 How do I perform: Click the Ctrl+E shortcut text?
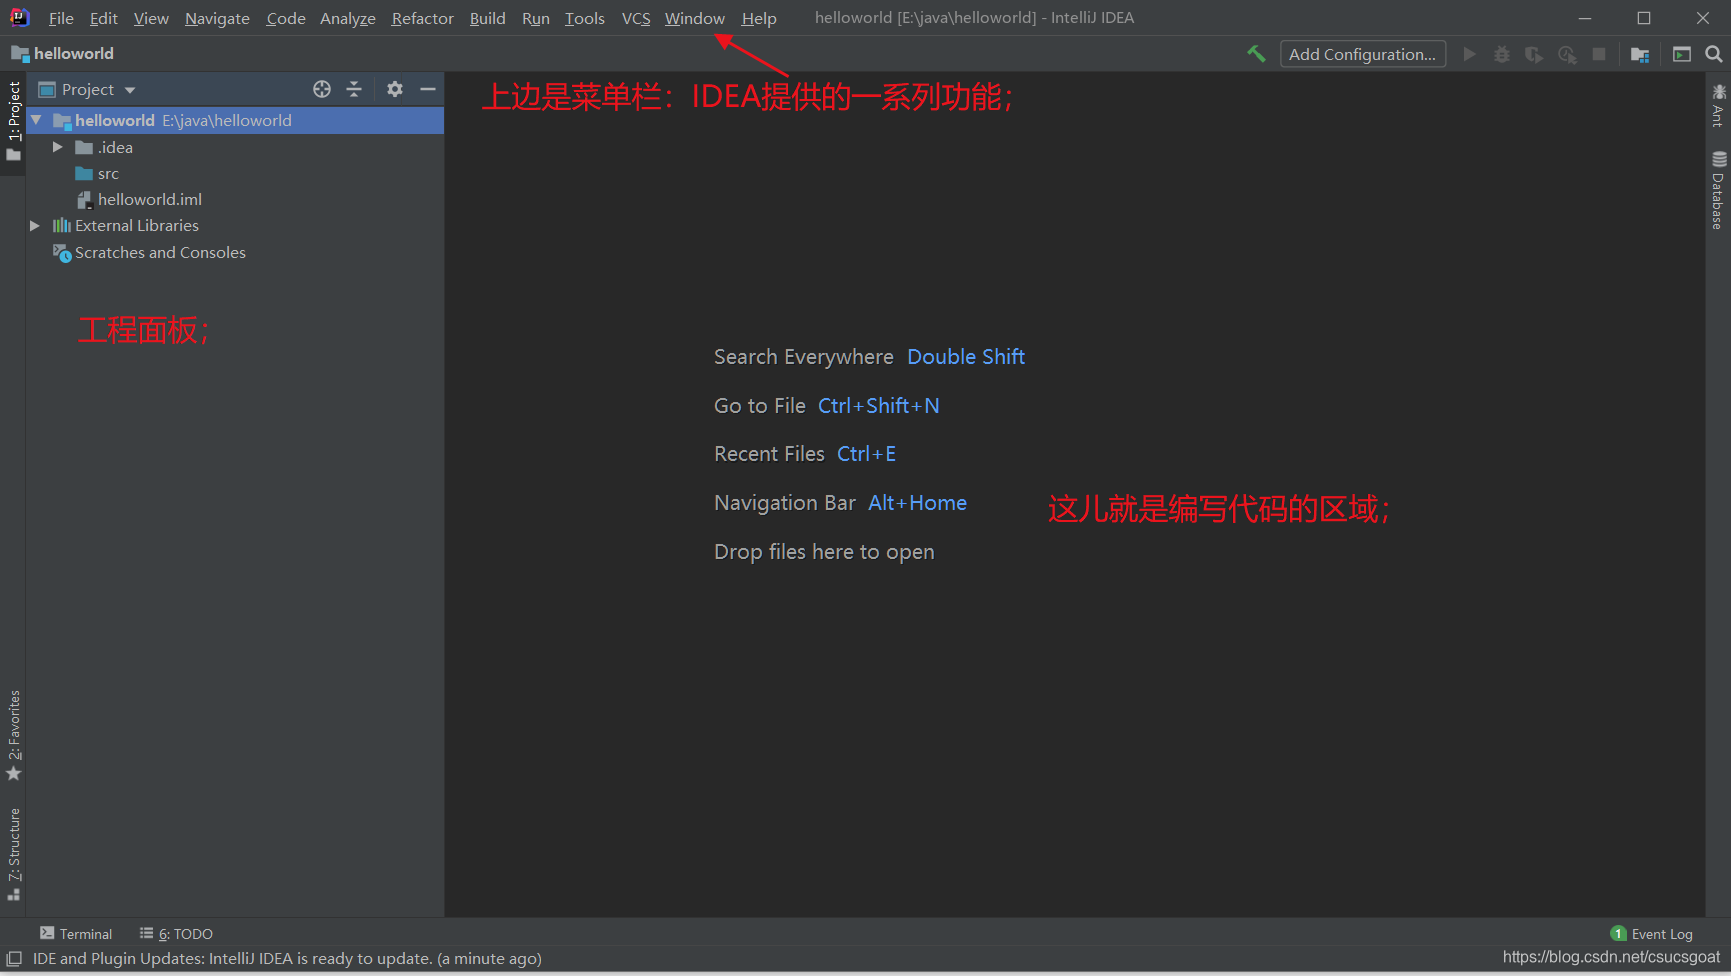coord(866,454)
